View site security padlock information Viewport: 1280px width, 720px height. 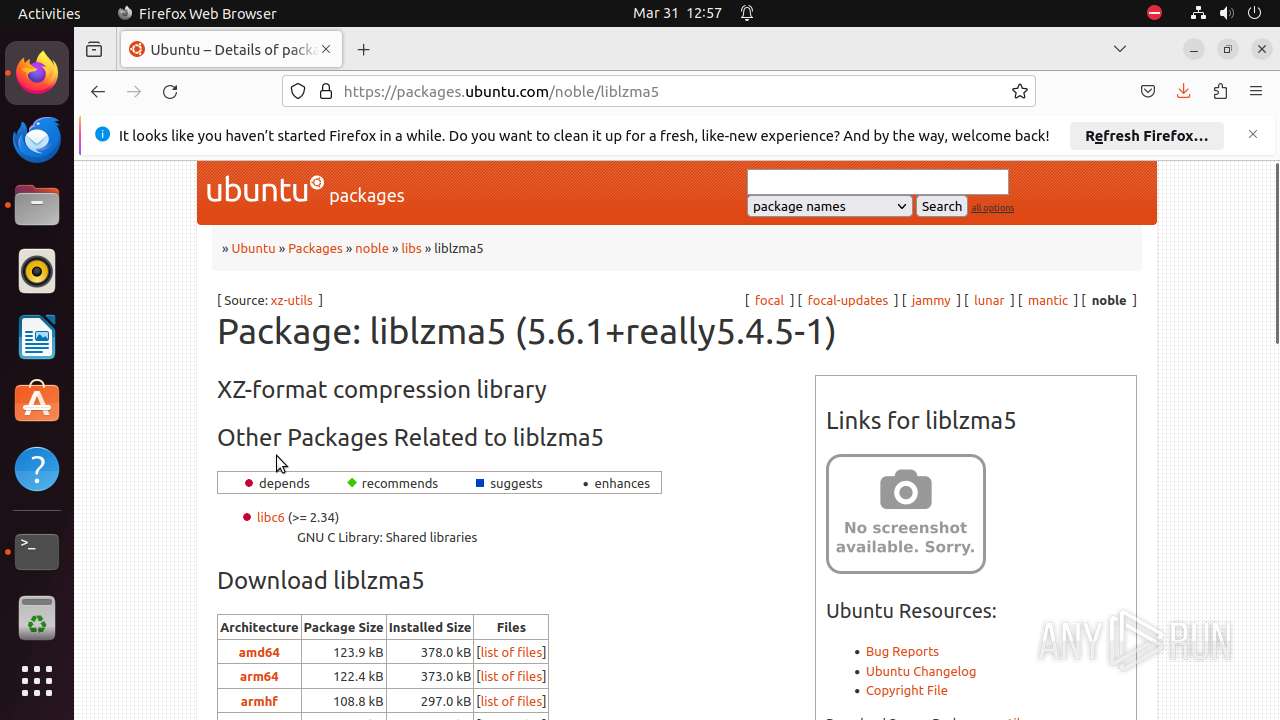pos(325,91)
